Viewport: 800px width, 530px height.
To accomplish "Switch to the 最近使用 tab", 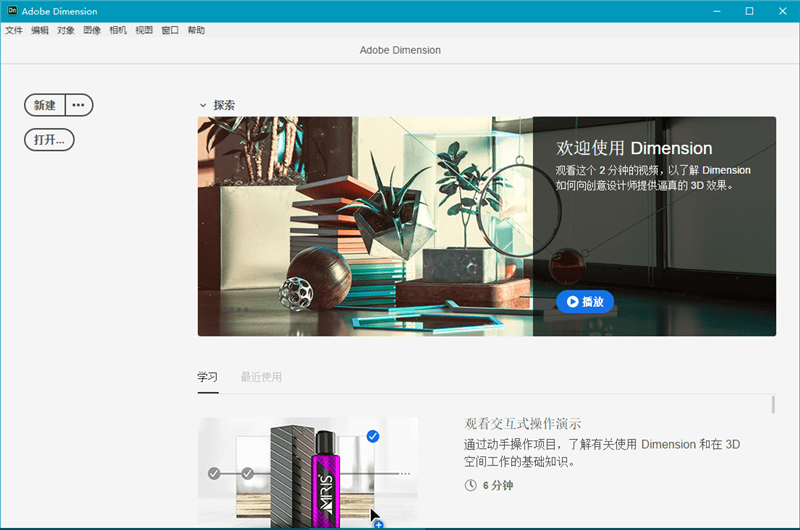I will pyautogui.click(x=261, y=377).
